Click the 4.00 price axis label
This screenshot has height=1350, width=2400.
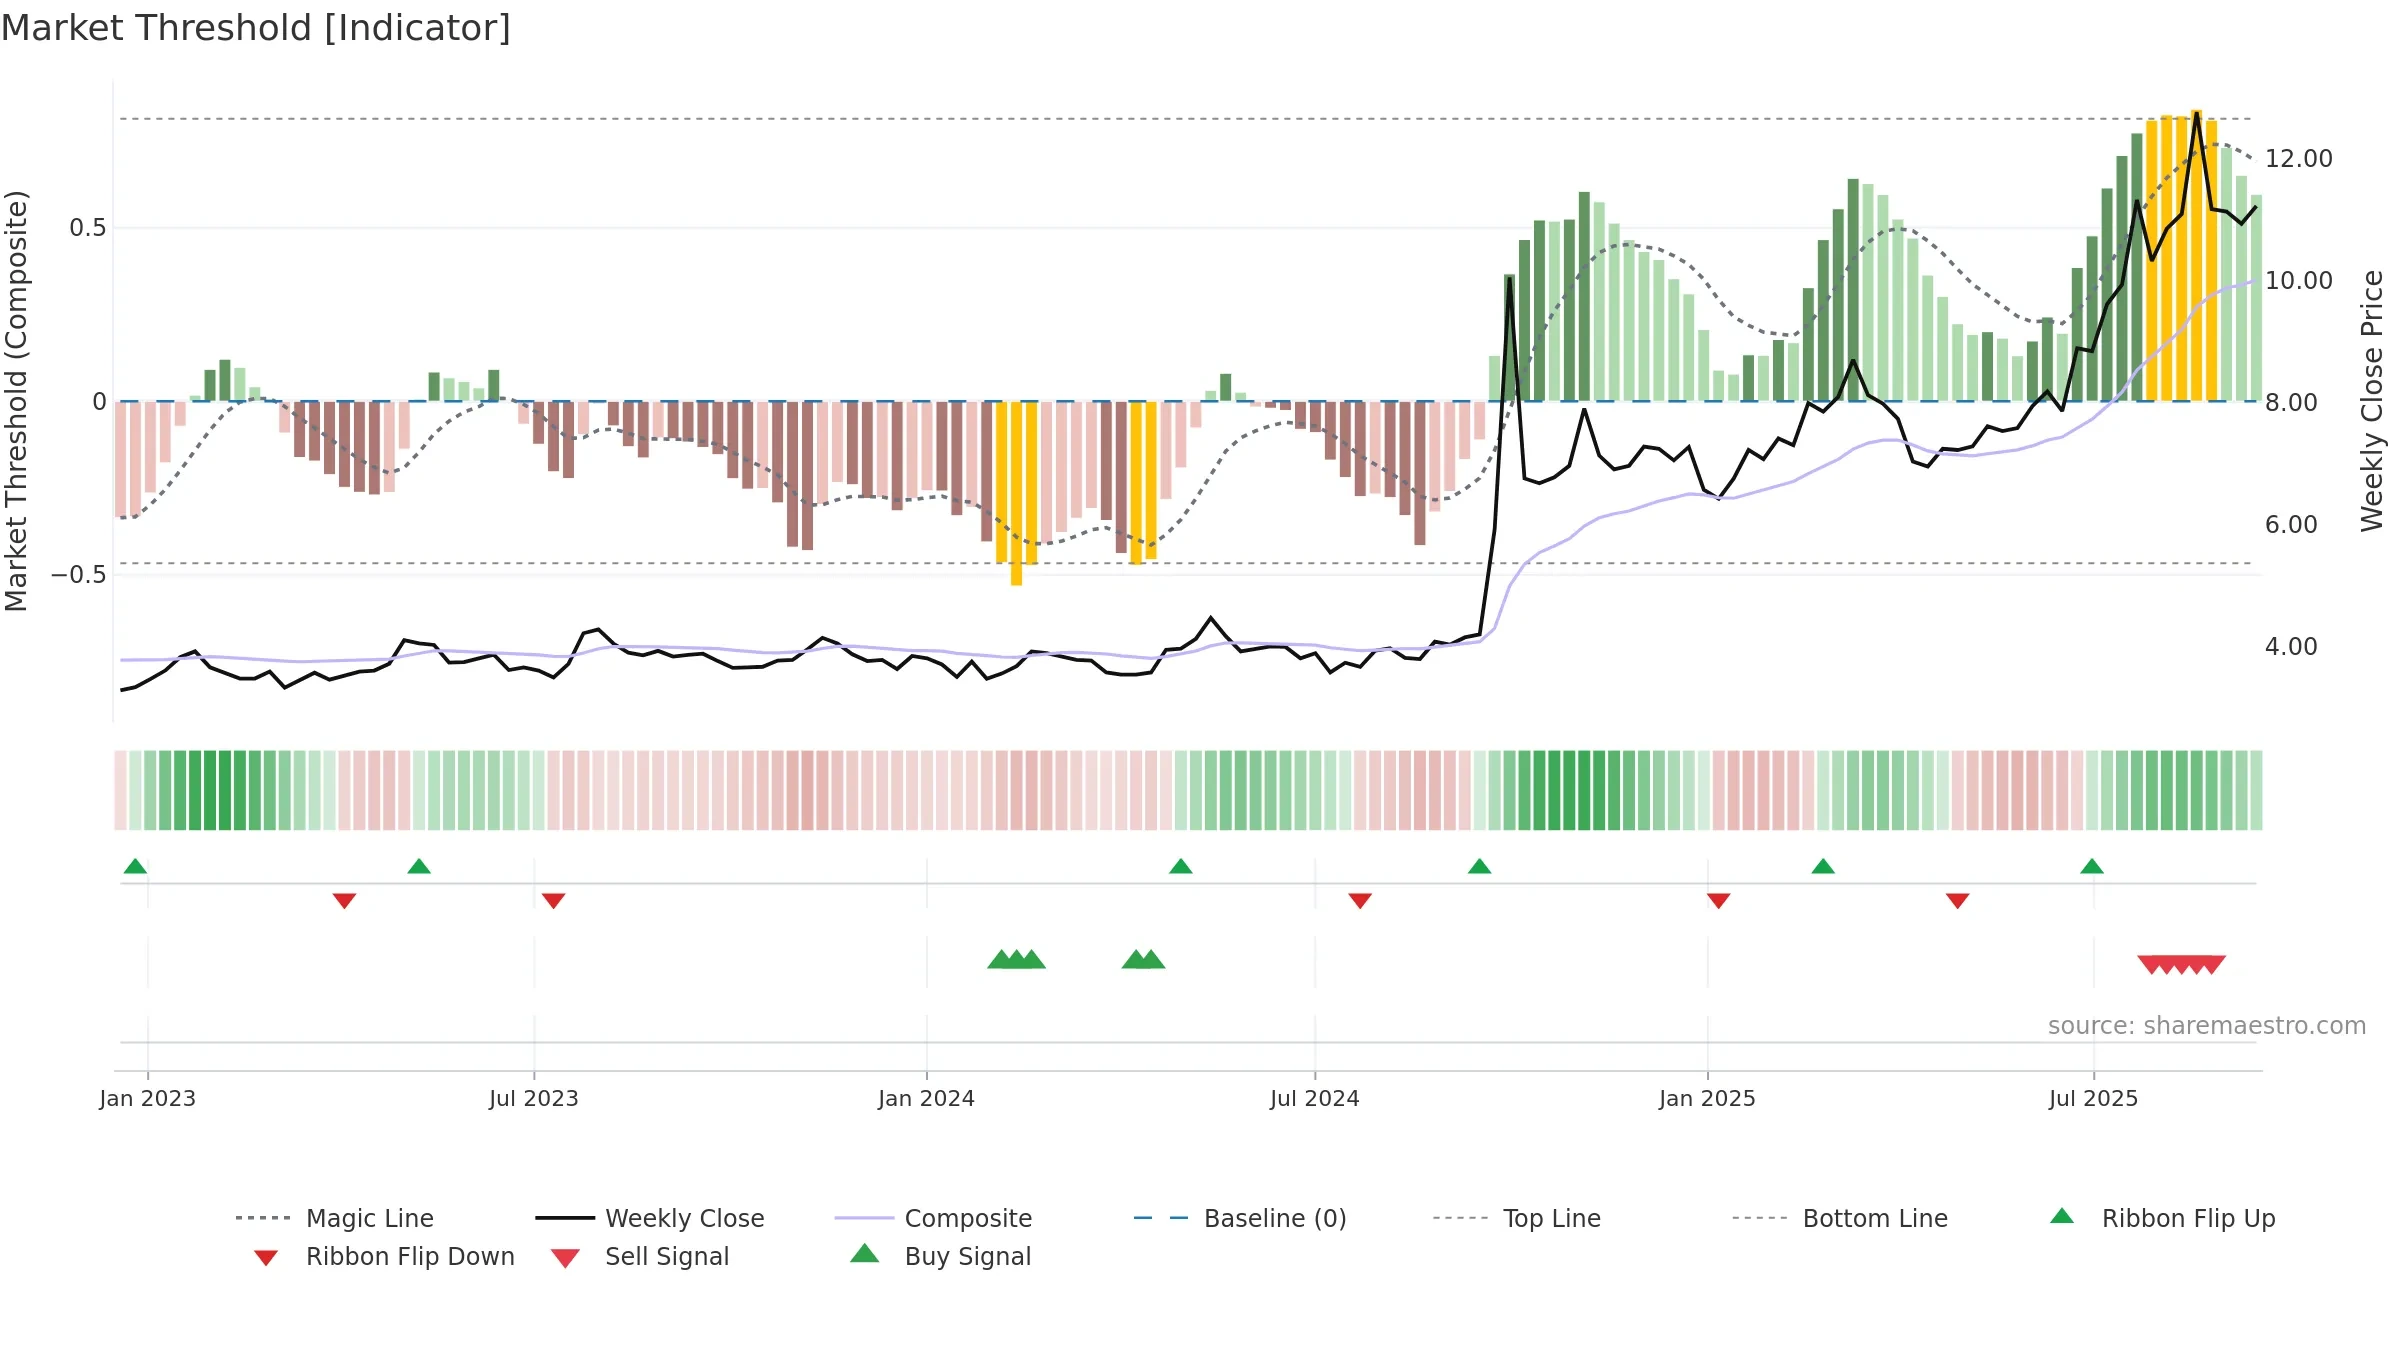pos(2291,647)
